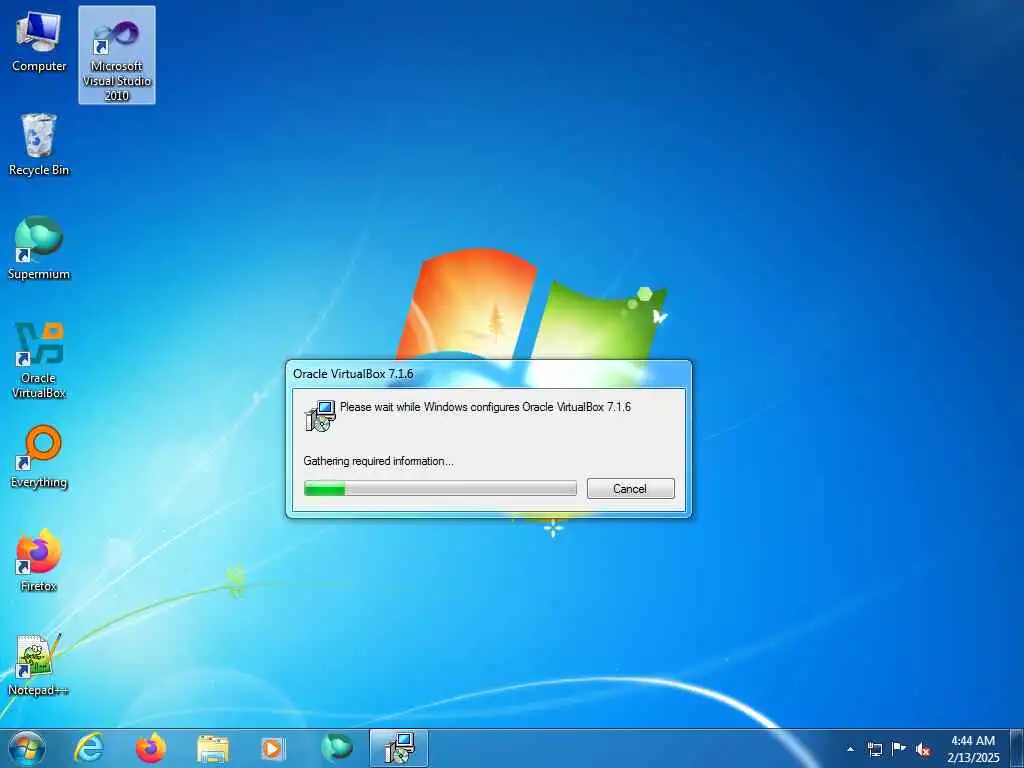The height and width of the screenshot is (768, 1024).
Task: Select the Oracle VirtualBox desktop shortcut
Action: click(x=39, y=360)
